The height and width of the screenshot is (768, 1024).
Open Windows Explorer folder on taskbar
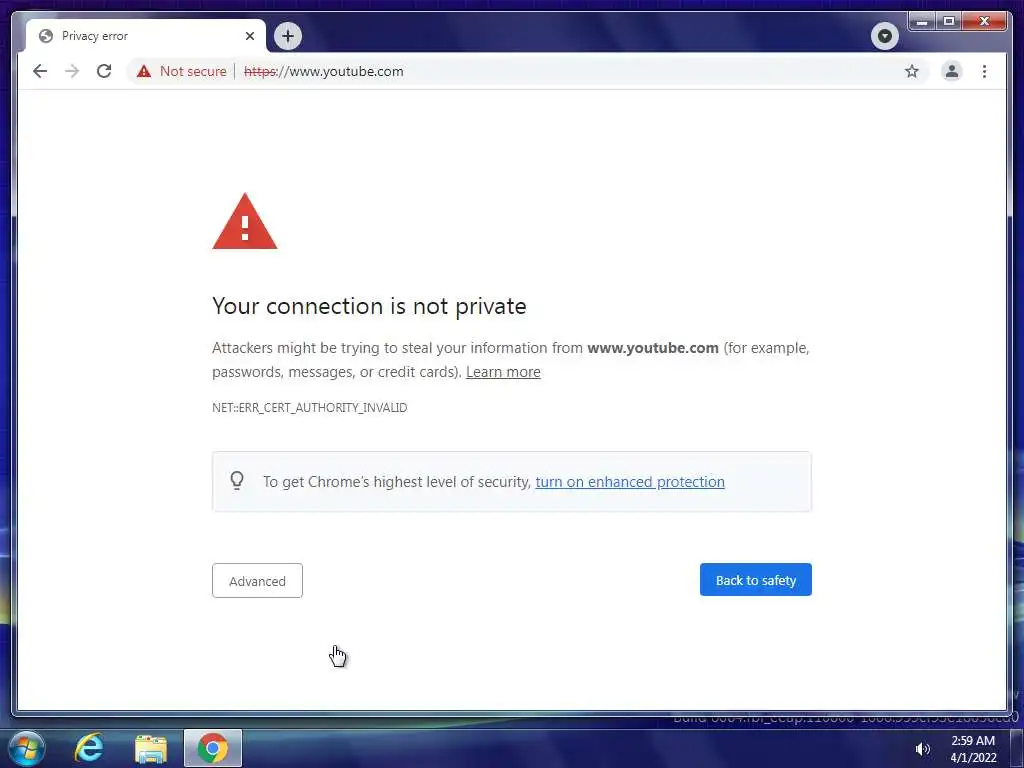[151, 748]
